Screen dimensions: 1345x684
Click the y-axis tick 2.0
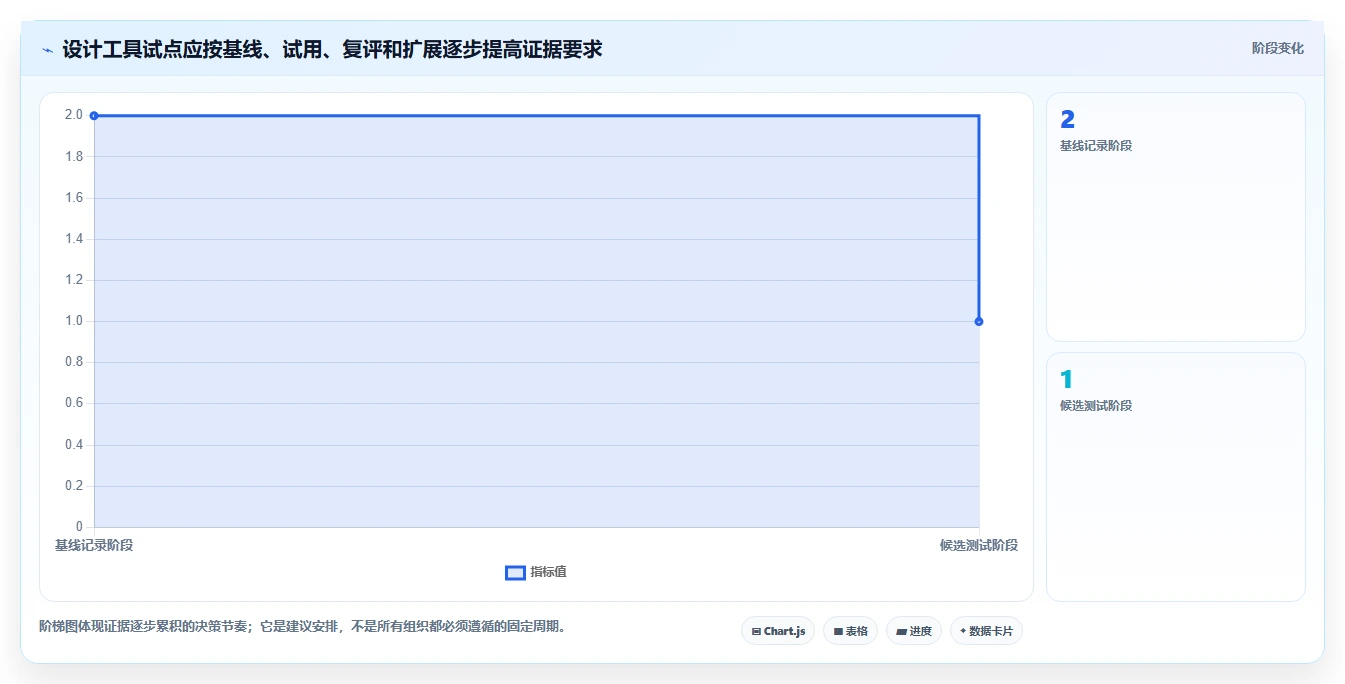[74, 115]
